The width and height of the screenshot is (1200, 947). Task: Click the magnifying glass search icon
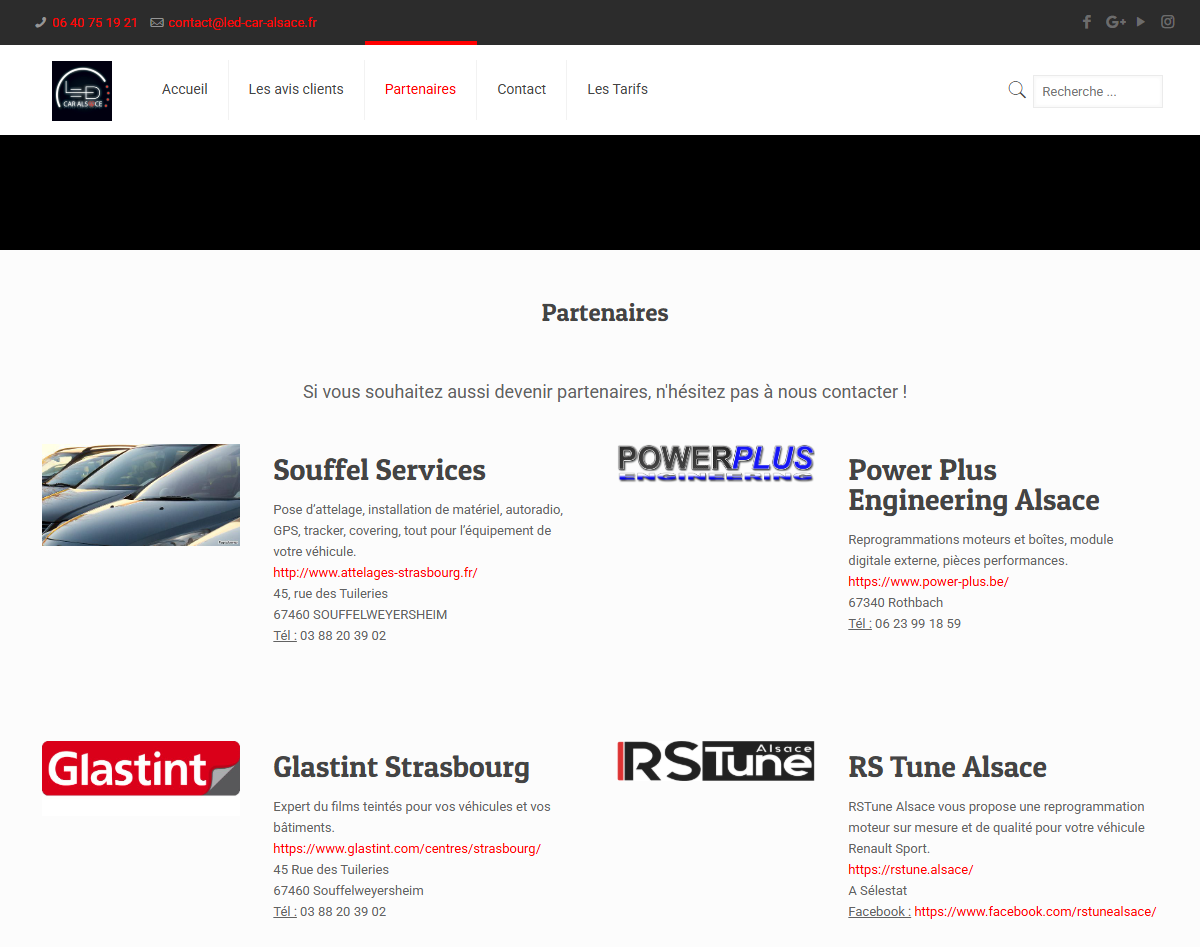tap(1017, 90)
